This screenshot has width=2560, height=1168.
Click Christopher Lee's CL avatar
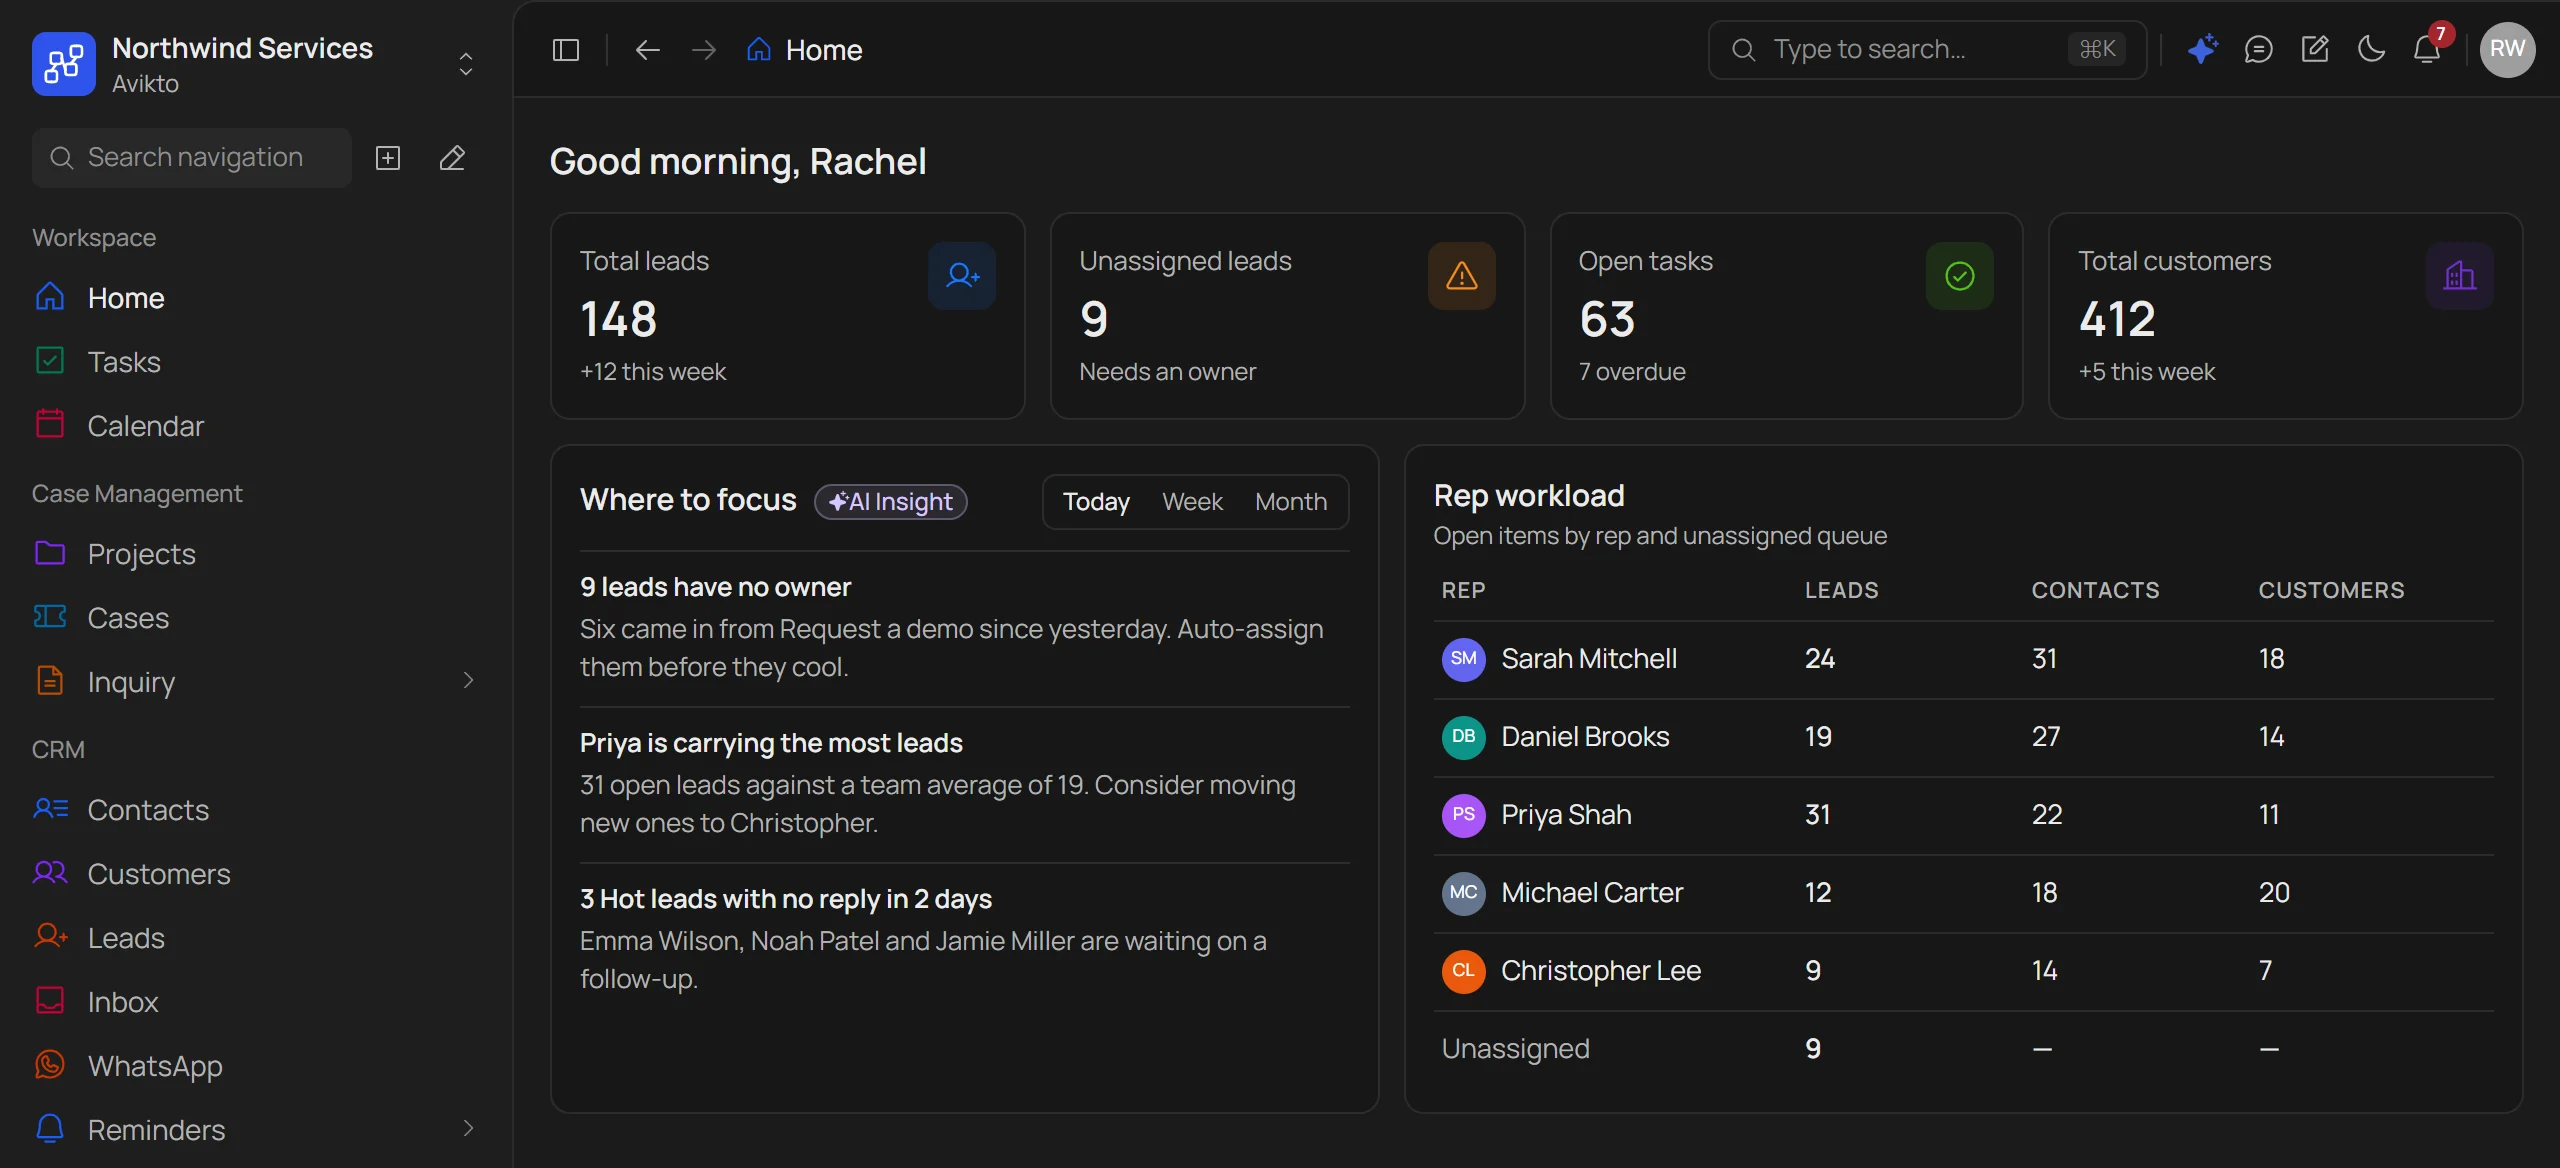pos(1463,971)
